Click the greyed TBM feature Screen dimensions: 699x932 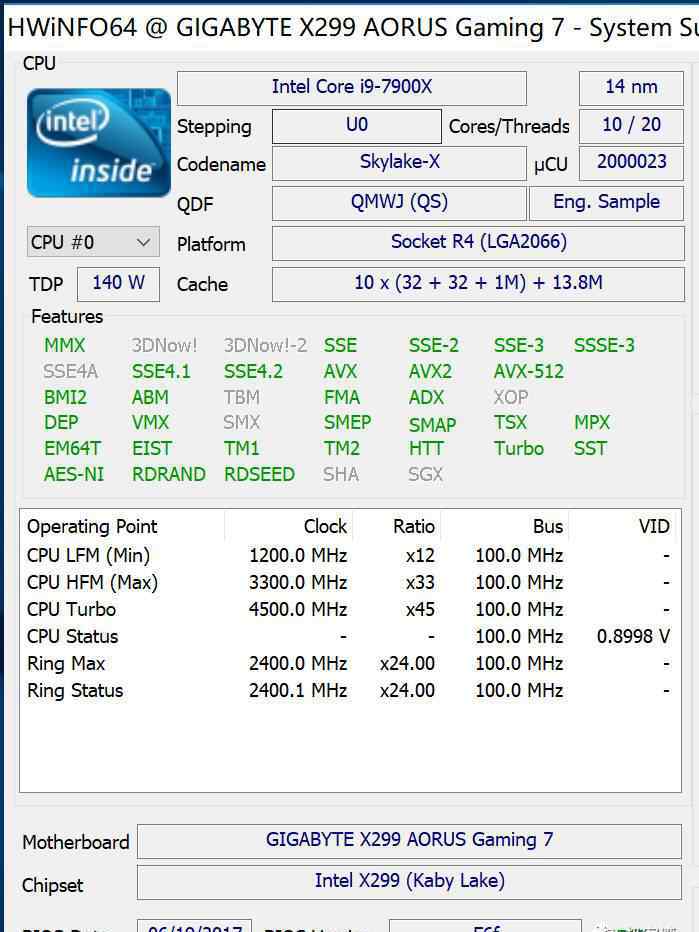241,397
